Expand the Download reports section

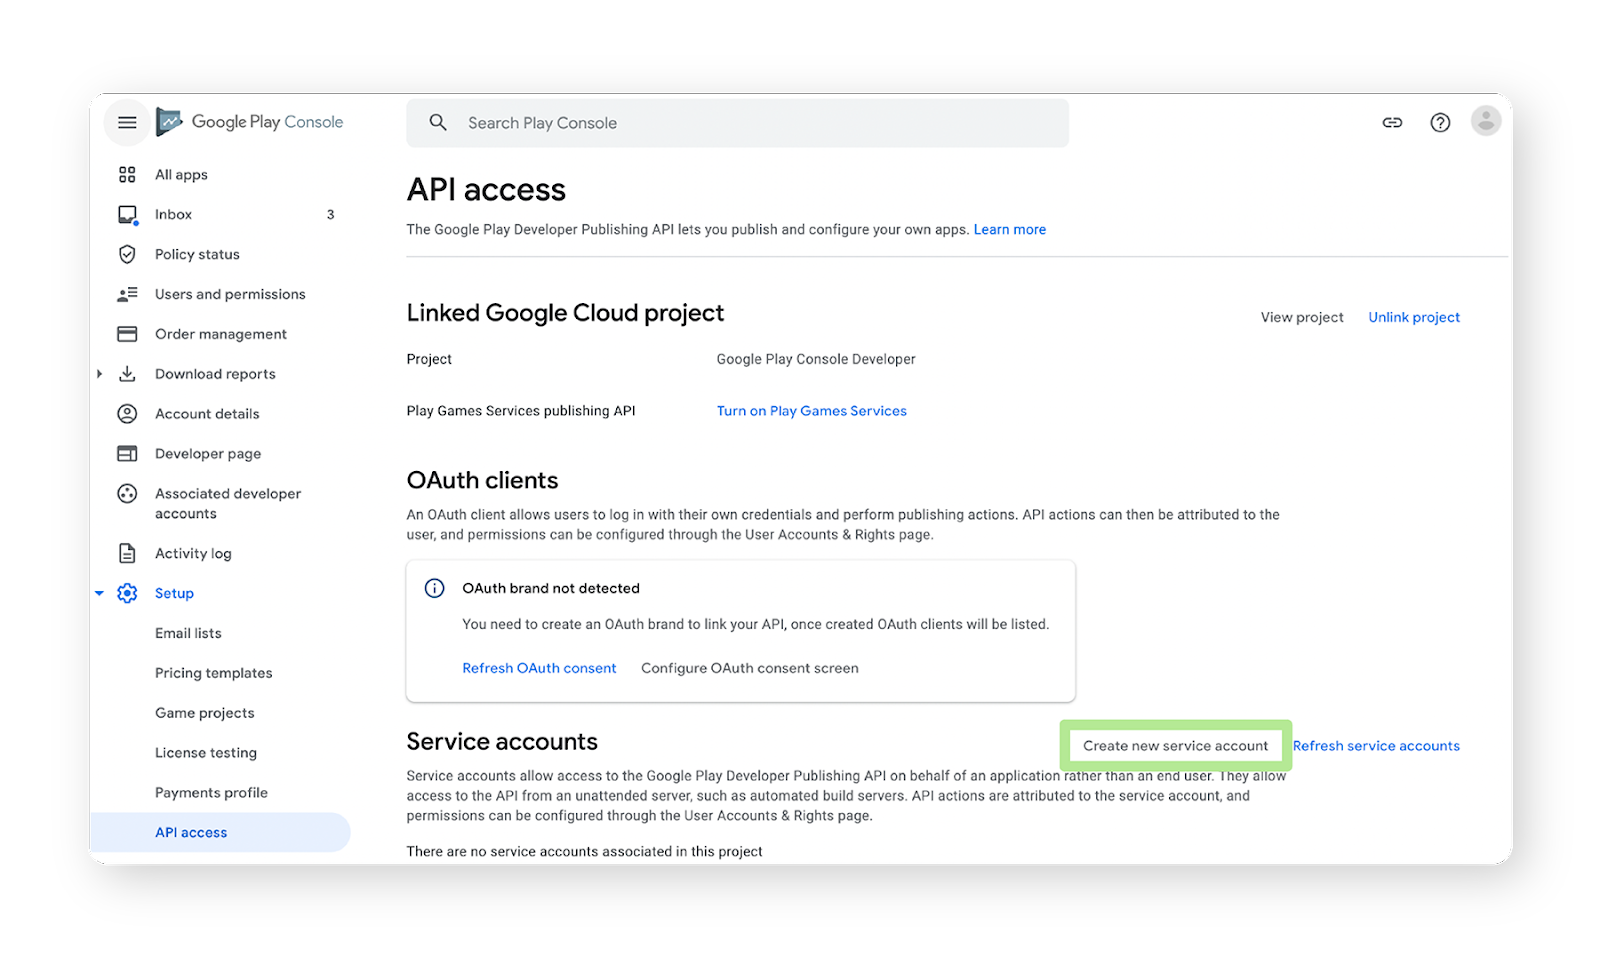tap(99, 373)
